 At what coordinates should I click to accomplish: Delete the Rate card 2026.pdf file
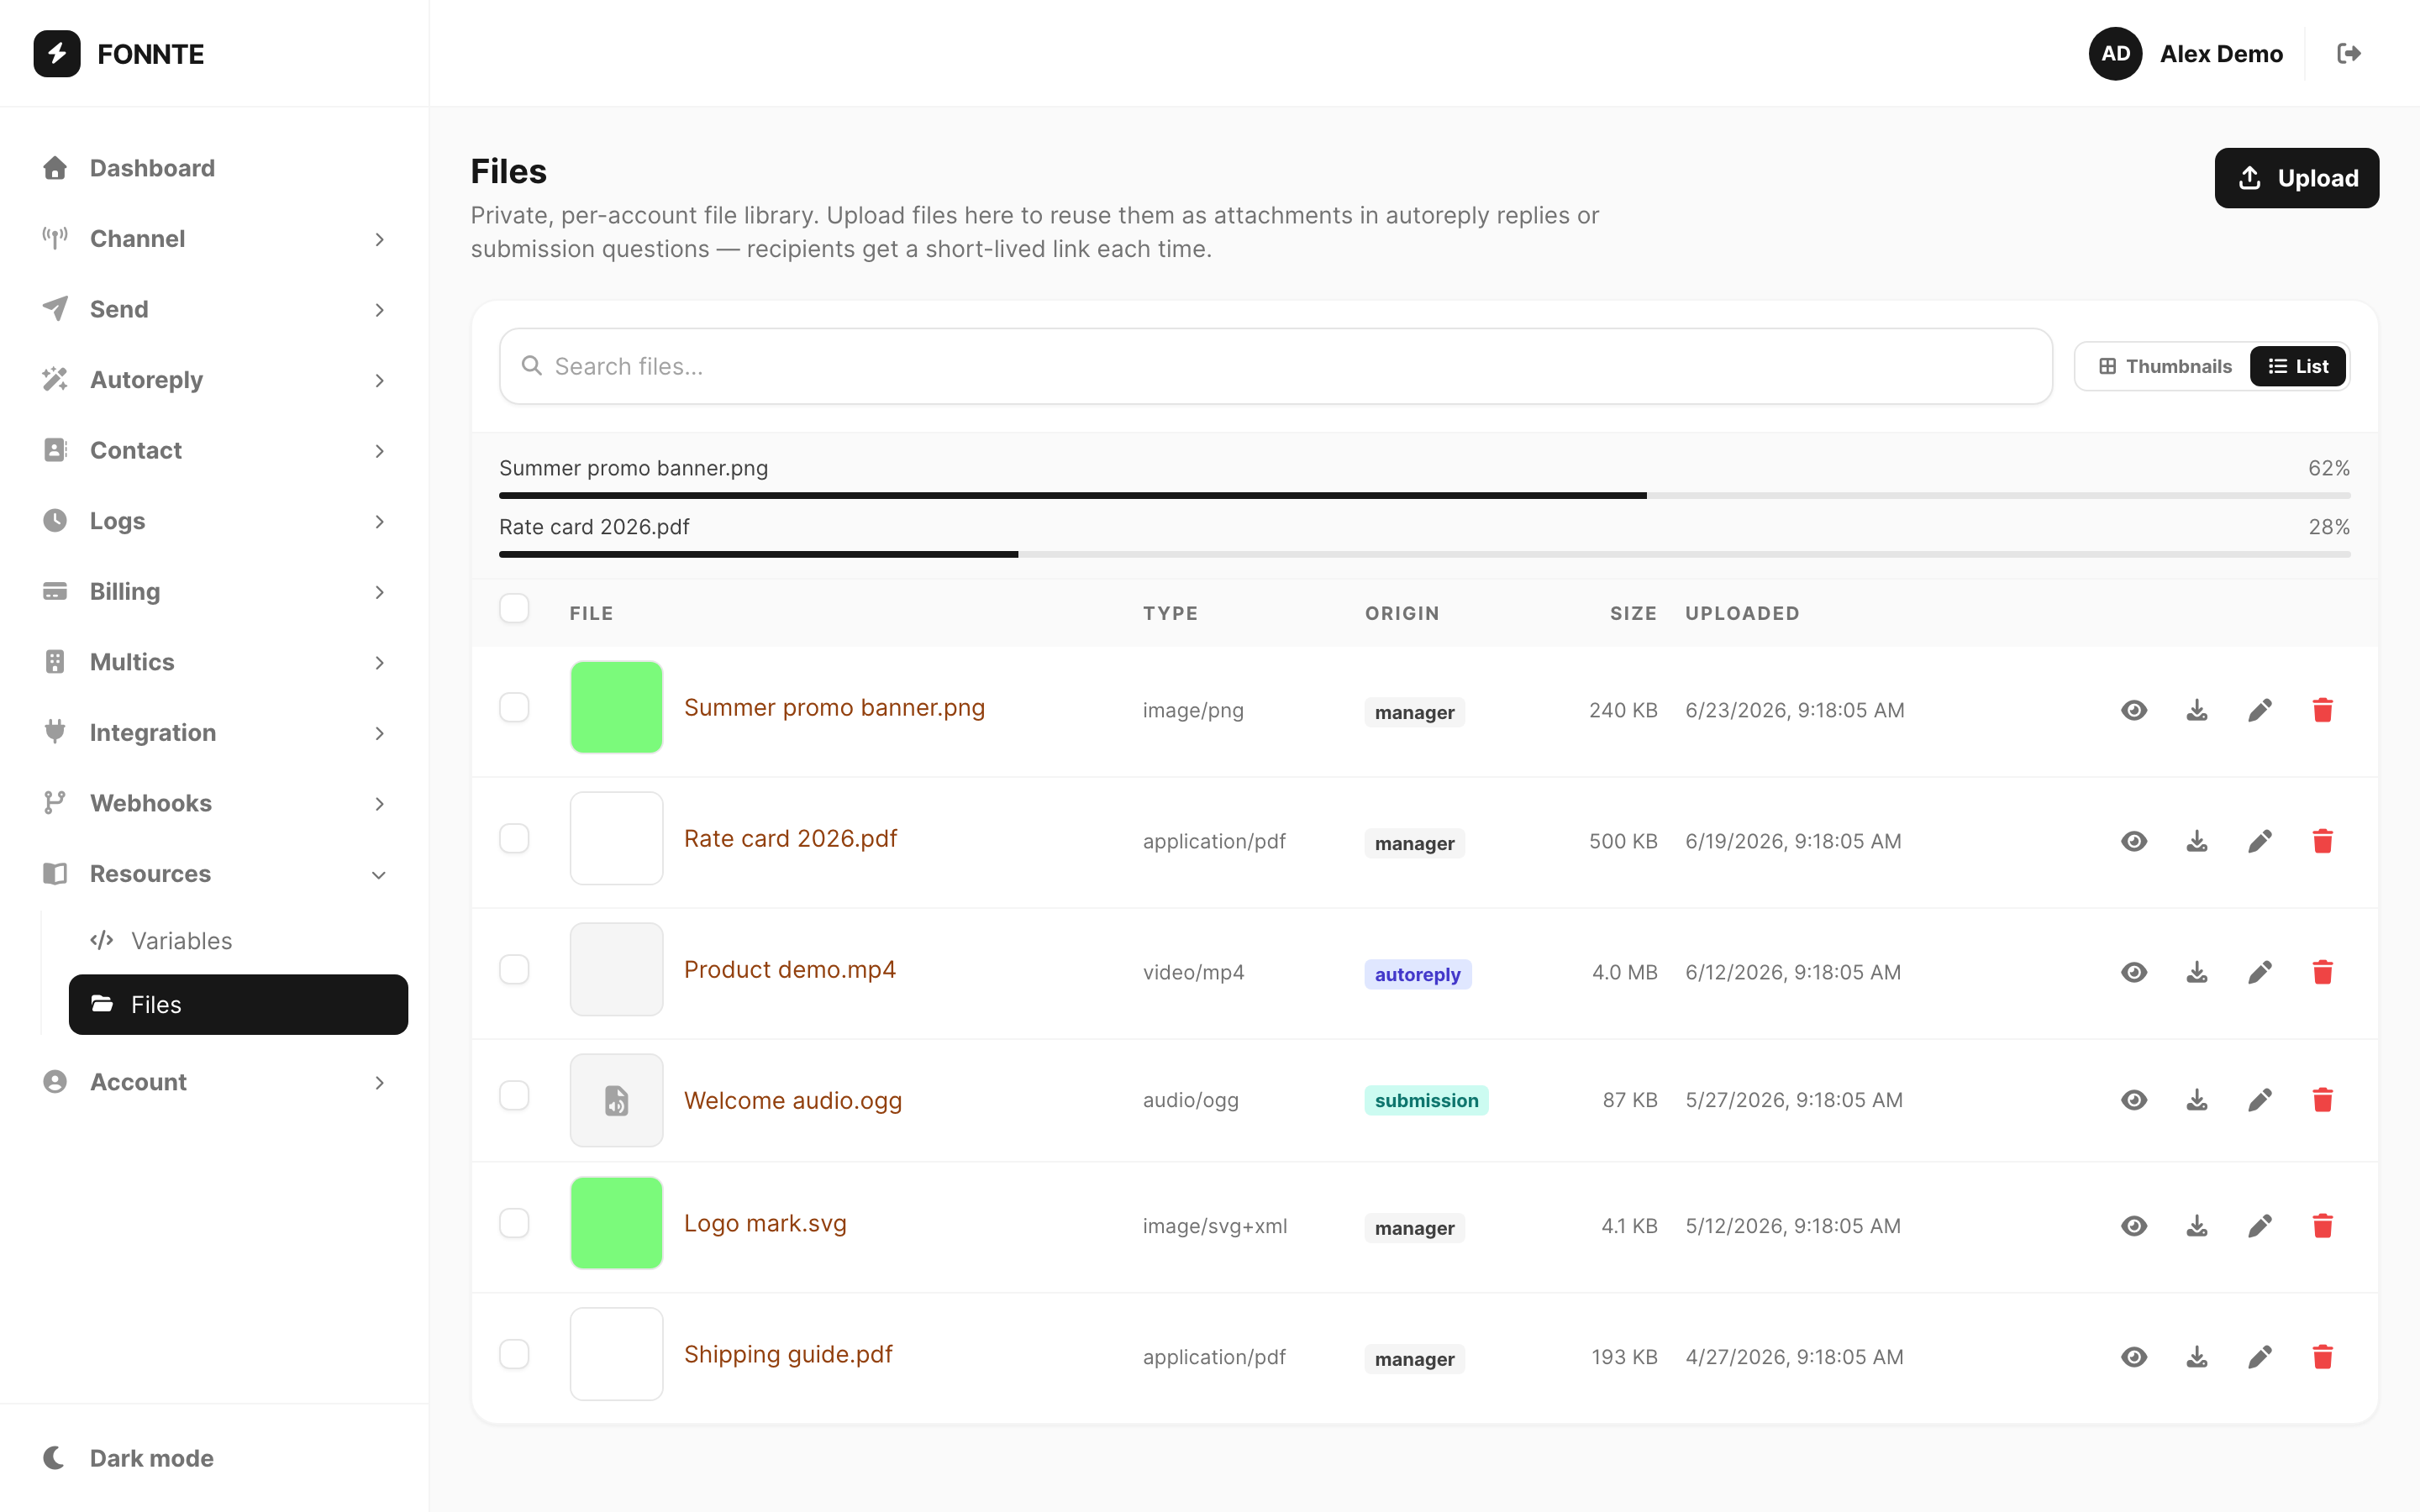click(x=2322, y=841)
